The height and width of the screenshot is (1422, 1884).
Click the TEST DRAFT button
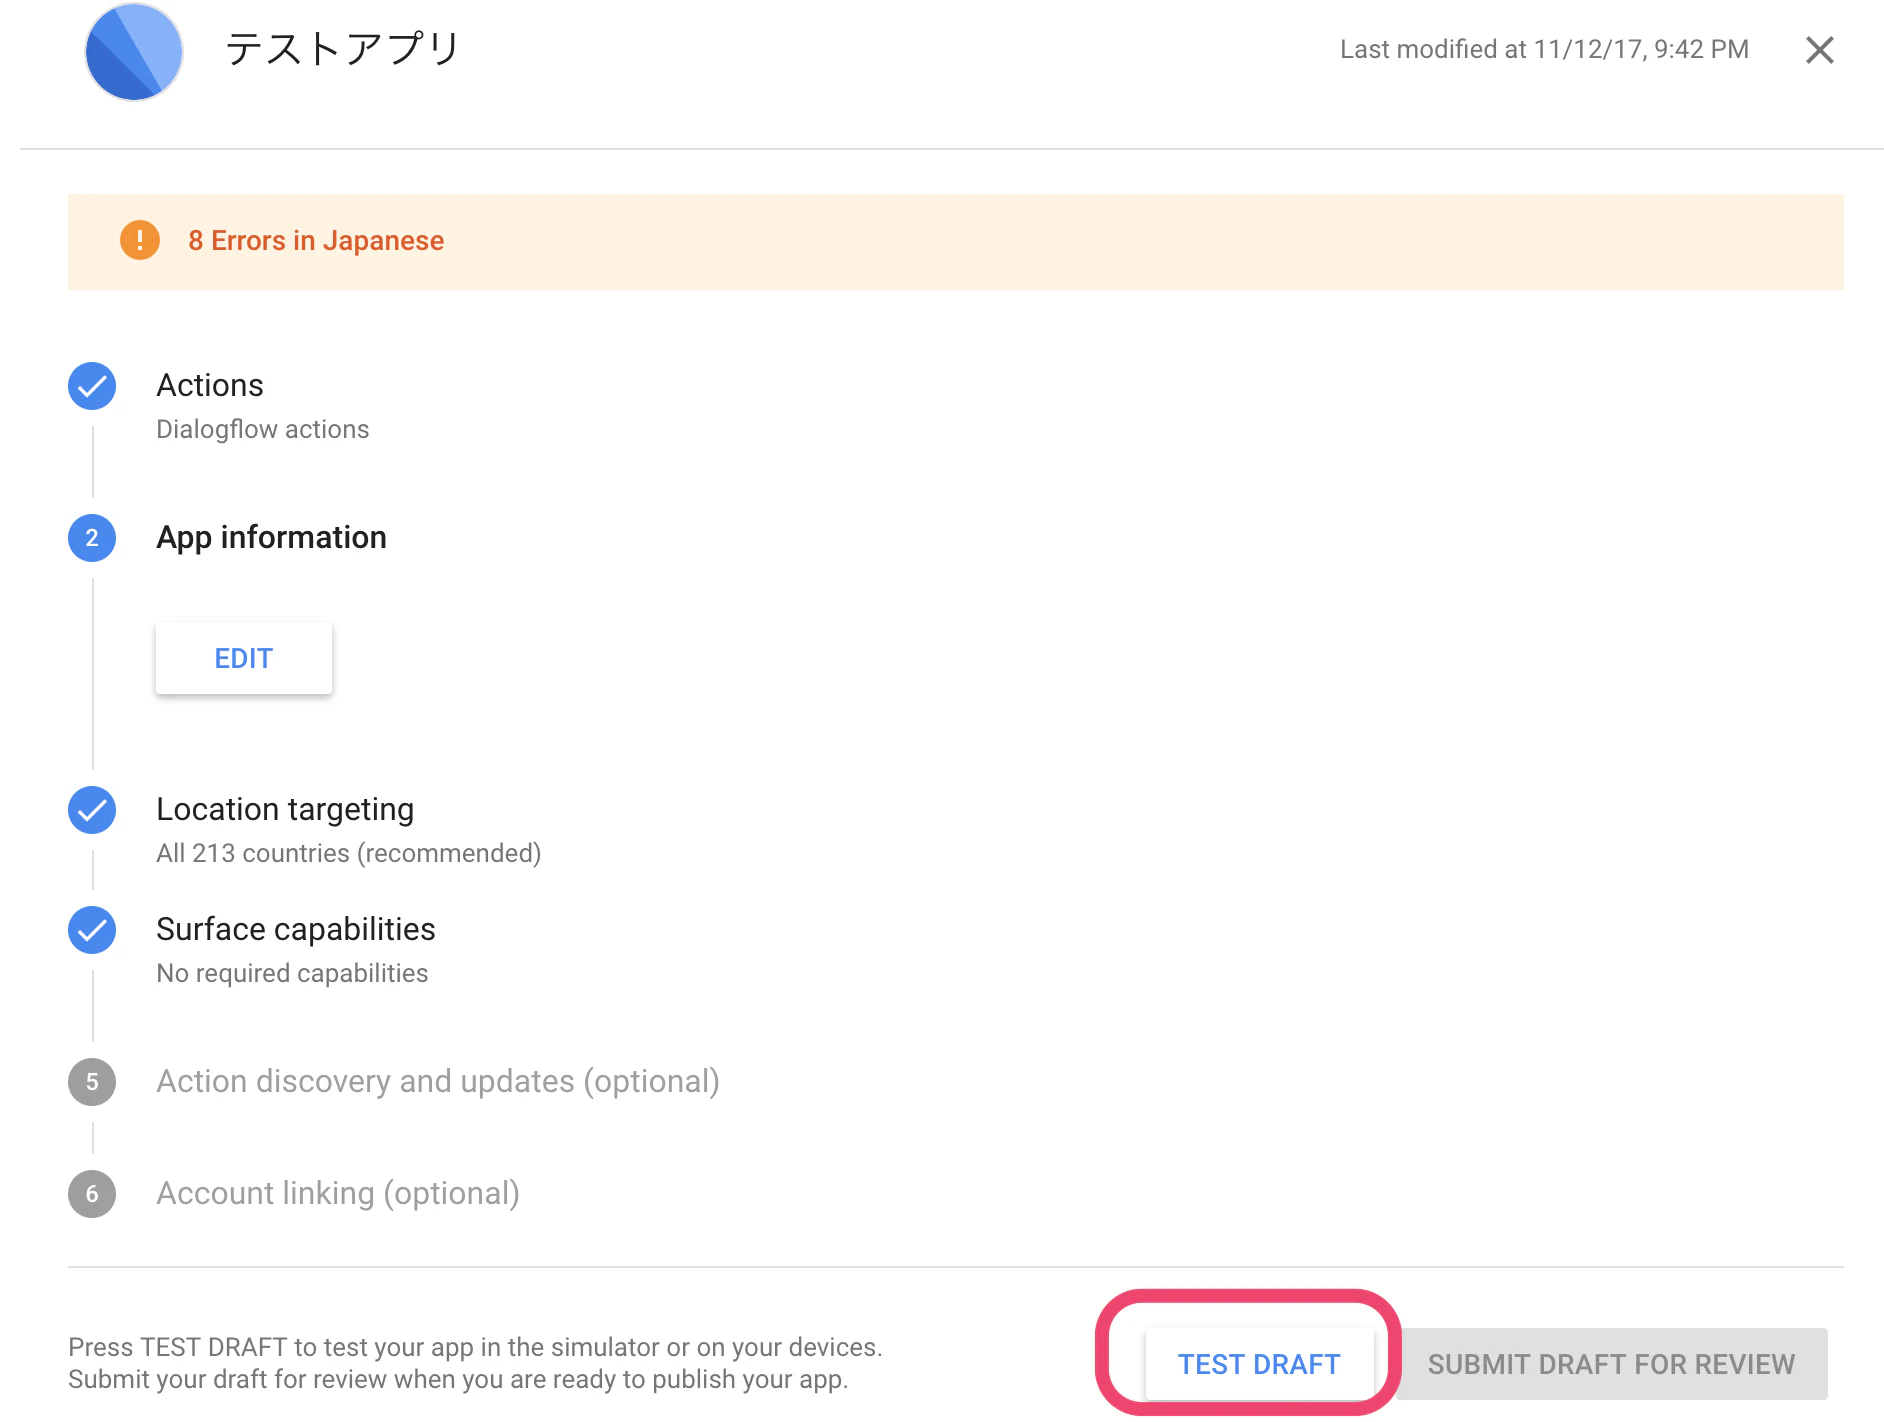click(1259, 1364)
